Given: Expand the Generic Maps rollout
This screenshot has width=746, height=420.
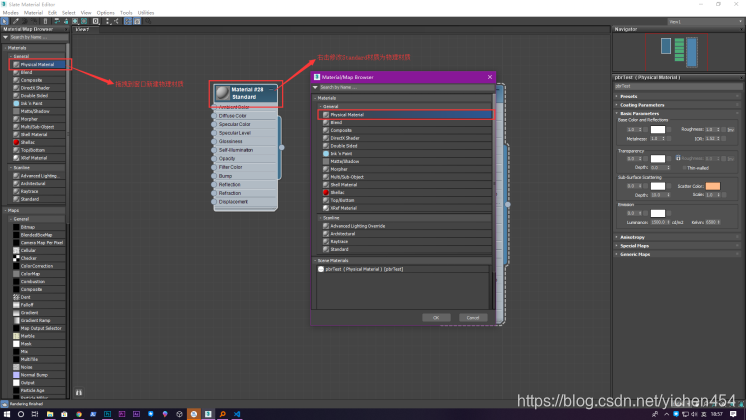Looking at the screenshot, I should (677, 254).
